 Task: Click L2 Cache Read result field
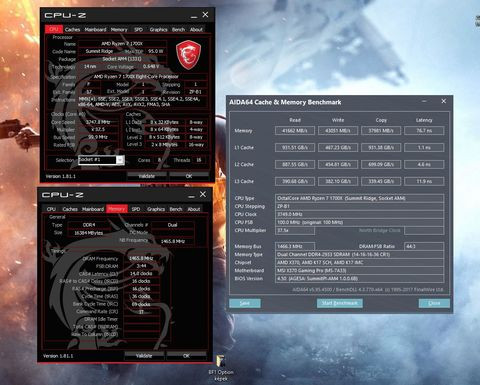pos(295,164)
